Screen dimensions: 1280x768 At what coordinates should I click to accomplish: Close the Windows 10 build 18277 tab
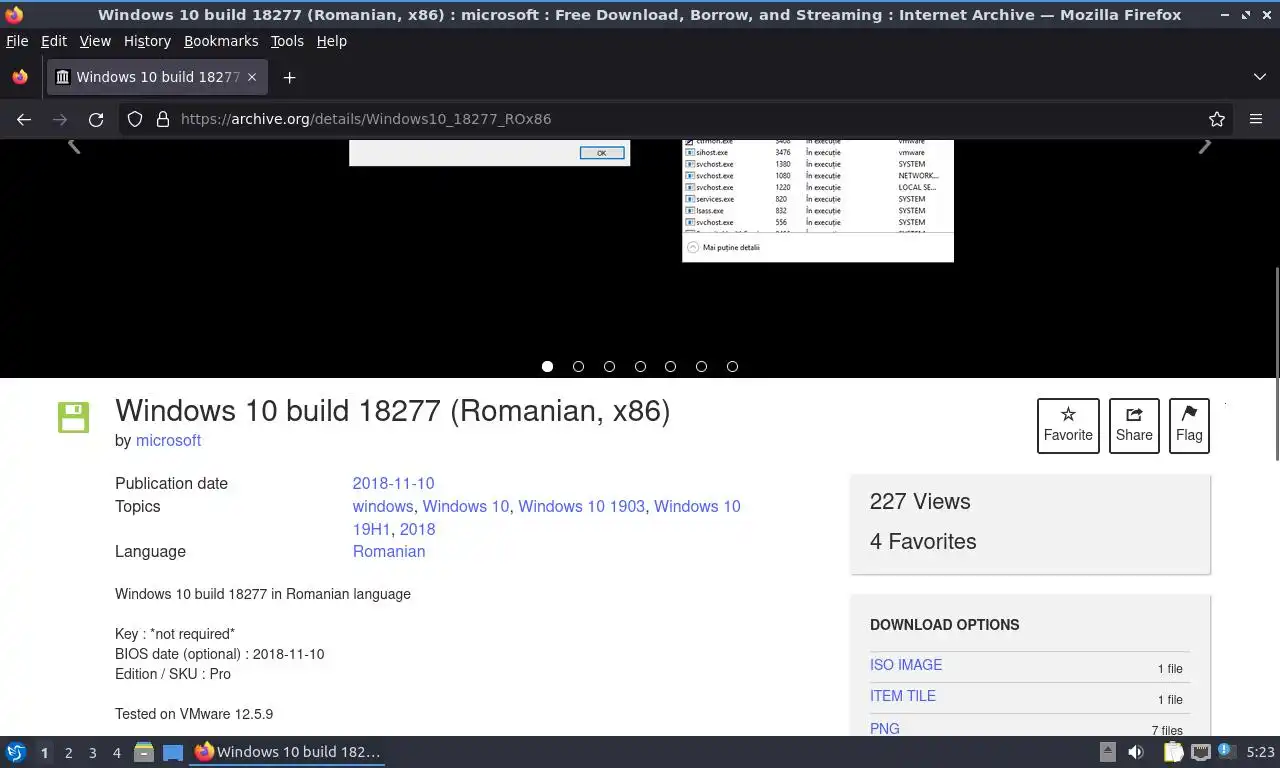click(252, 77)
